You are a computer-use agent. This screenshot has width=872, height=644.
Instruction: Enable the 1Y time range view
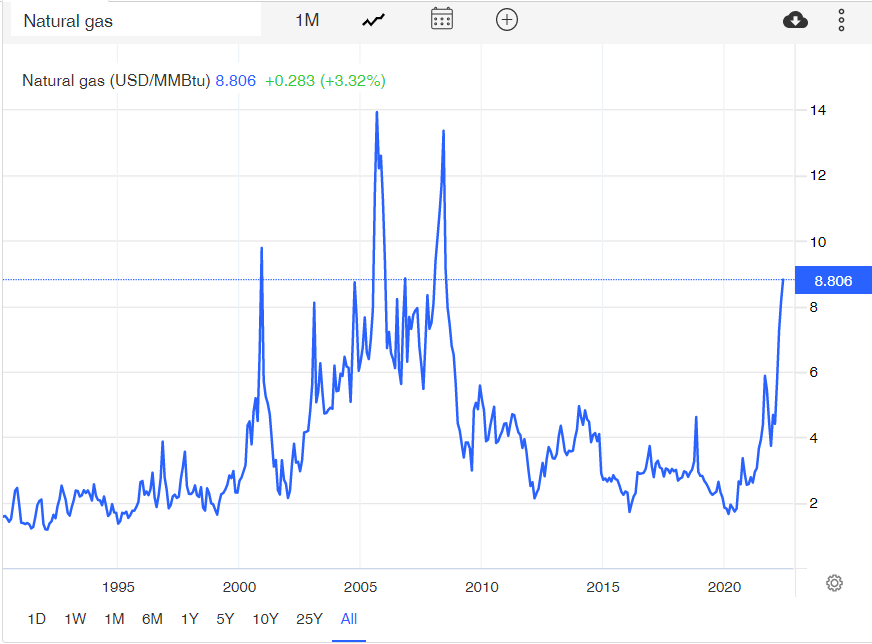pyautogui.click(x=189, y=619)
